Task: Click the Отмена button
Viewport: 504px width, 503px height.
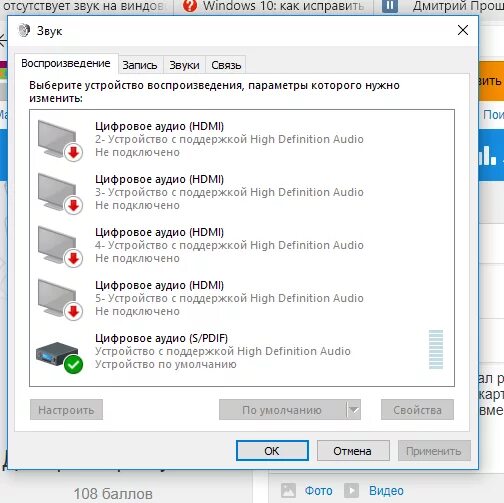Action: (x=353, y=451)
